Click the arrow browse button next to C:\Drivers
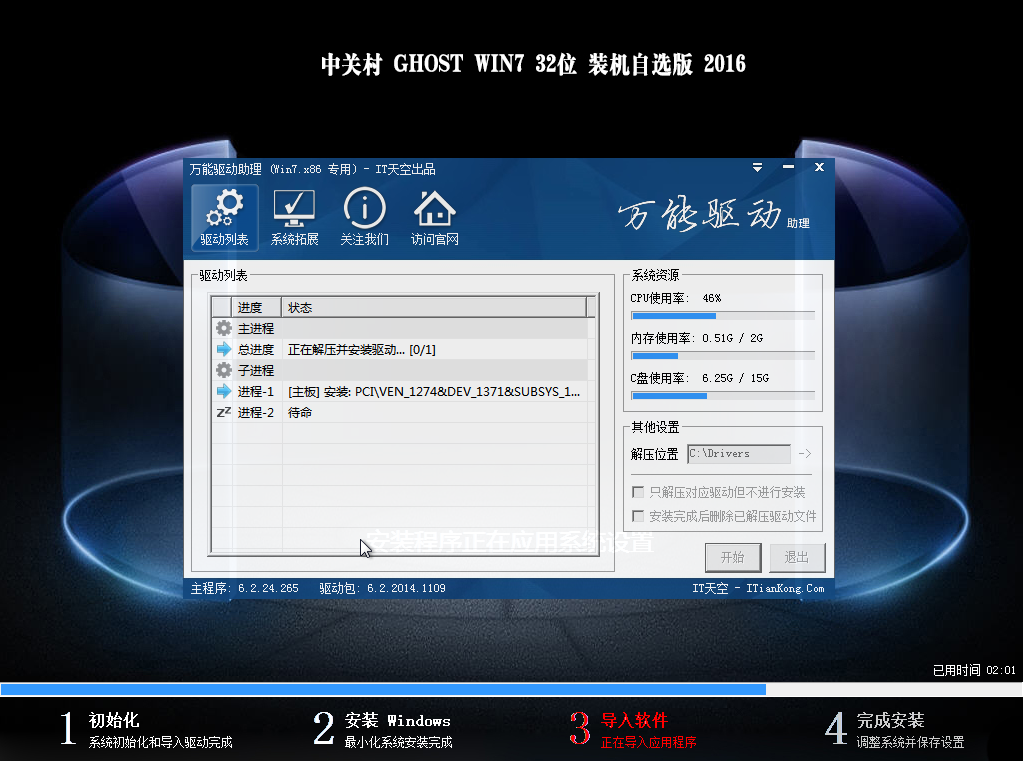Image resolution: width=1023 pixels, height=761 pixels. coord(805,454)
